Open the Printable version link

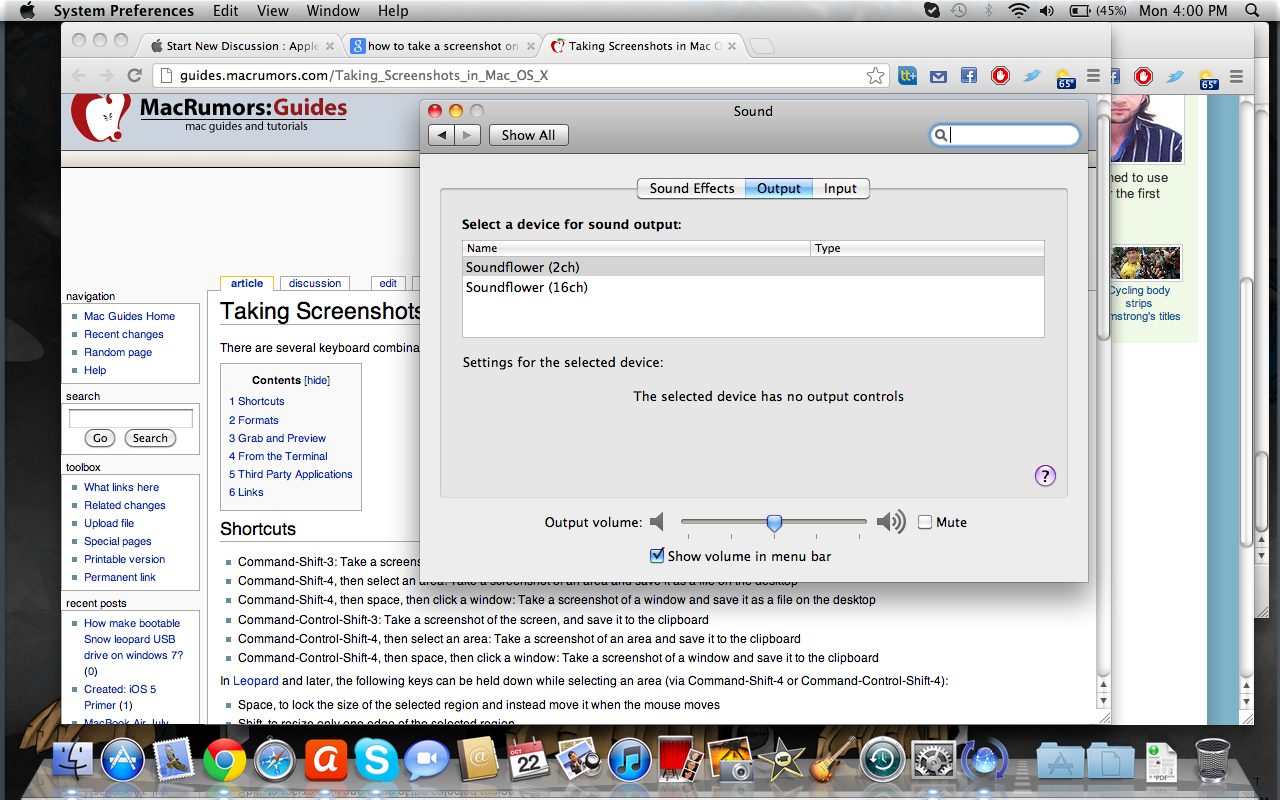tap(125, 560)
